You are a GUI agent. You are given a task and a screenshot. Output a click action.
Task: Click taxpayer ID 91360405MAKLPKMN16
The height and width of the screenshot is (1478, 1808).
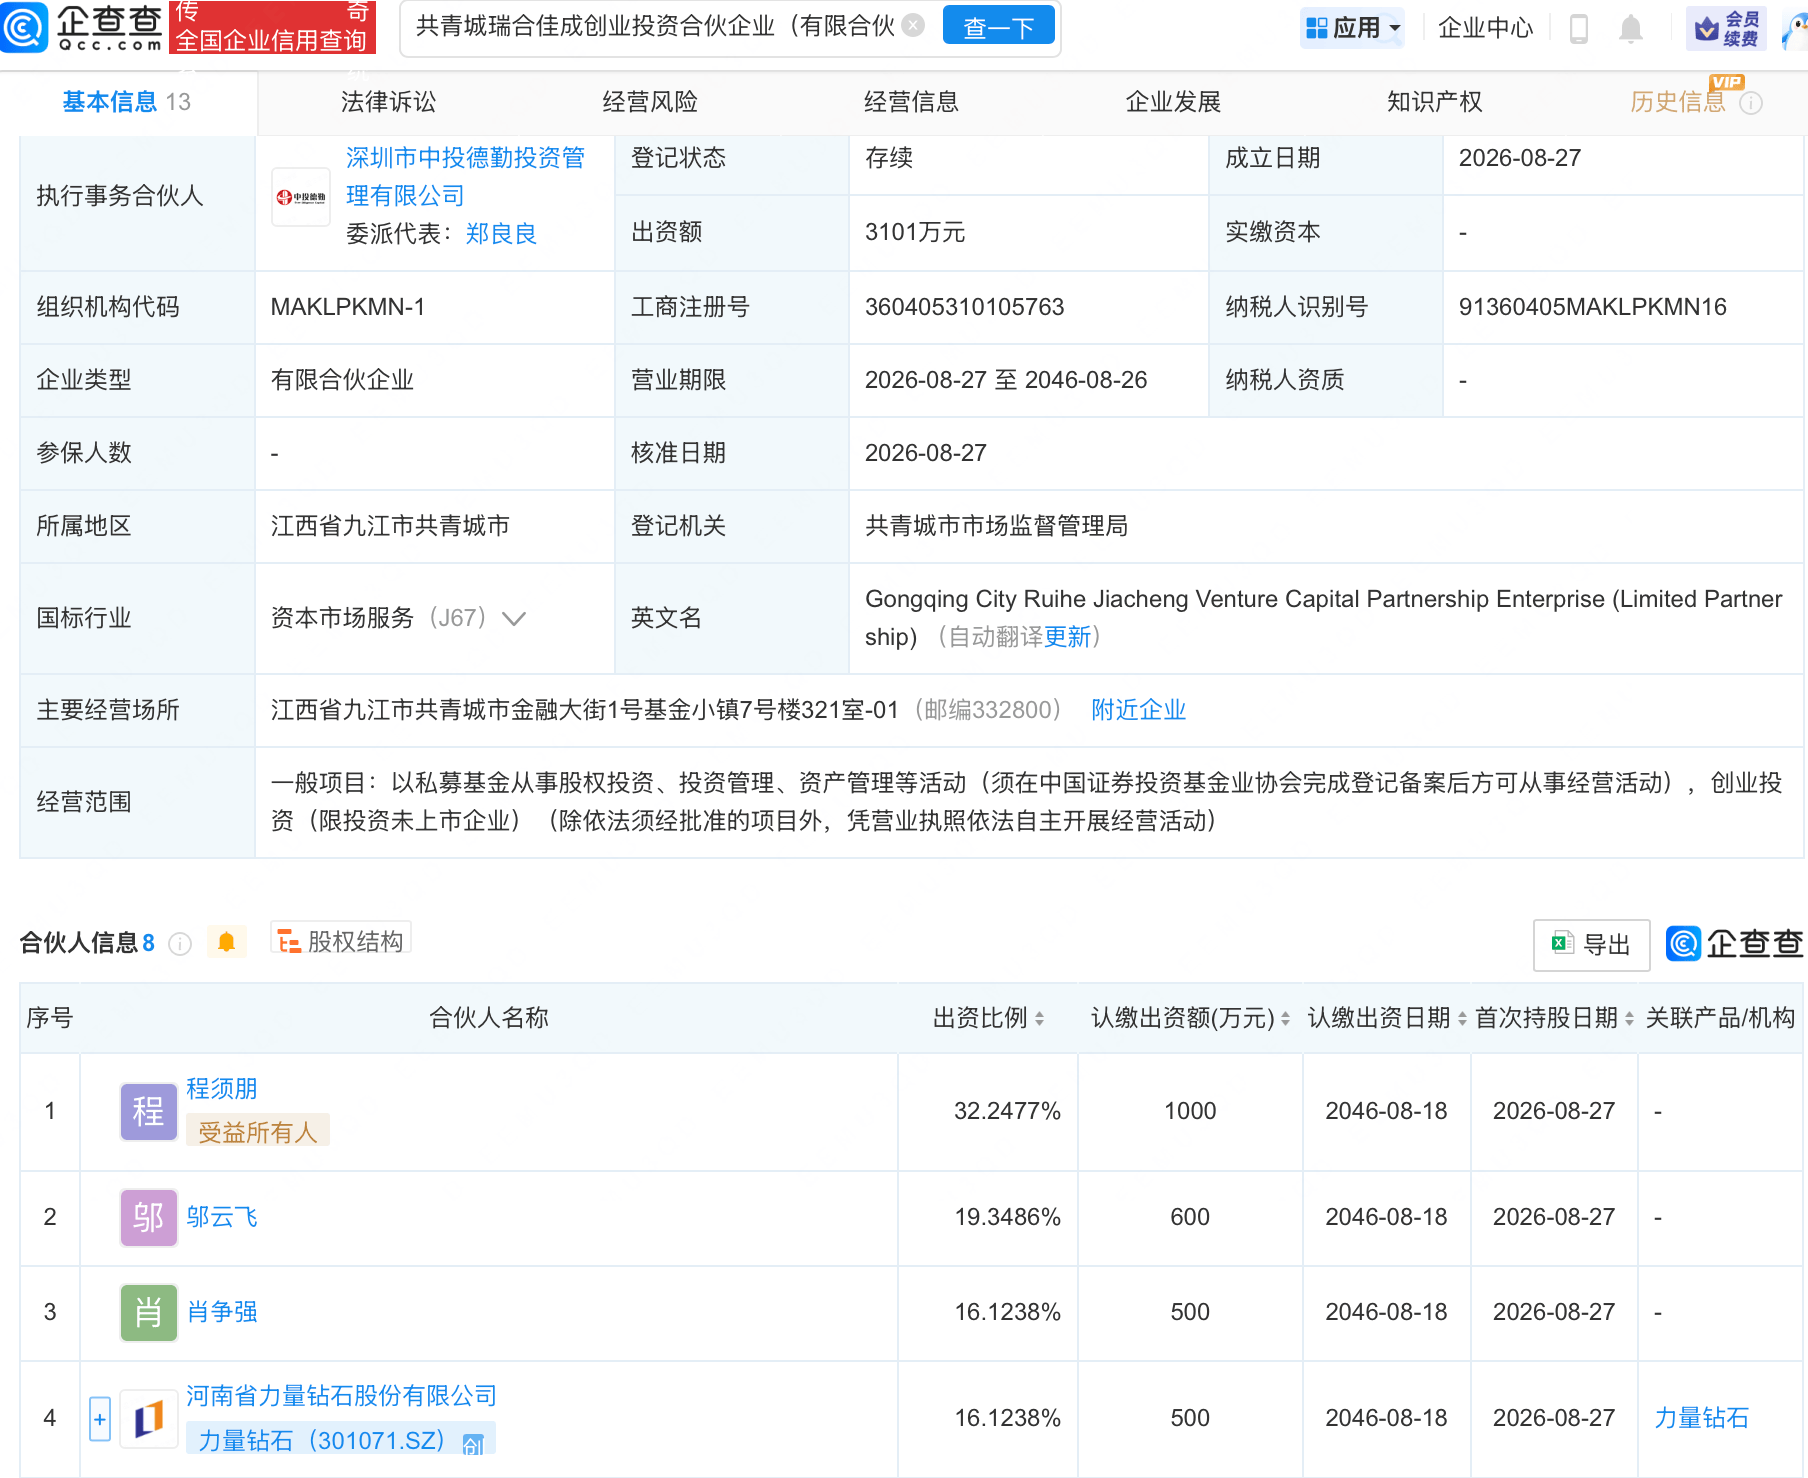tap(1592, 307)
